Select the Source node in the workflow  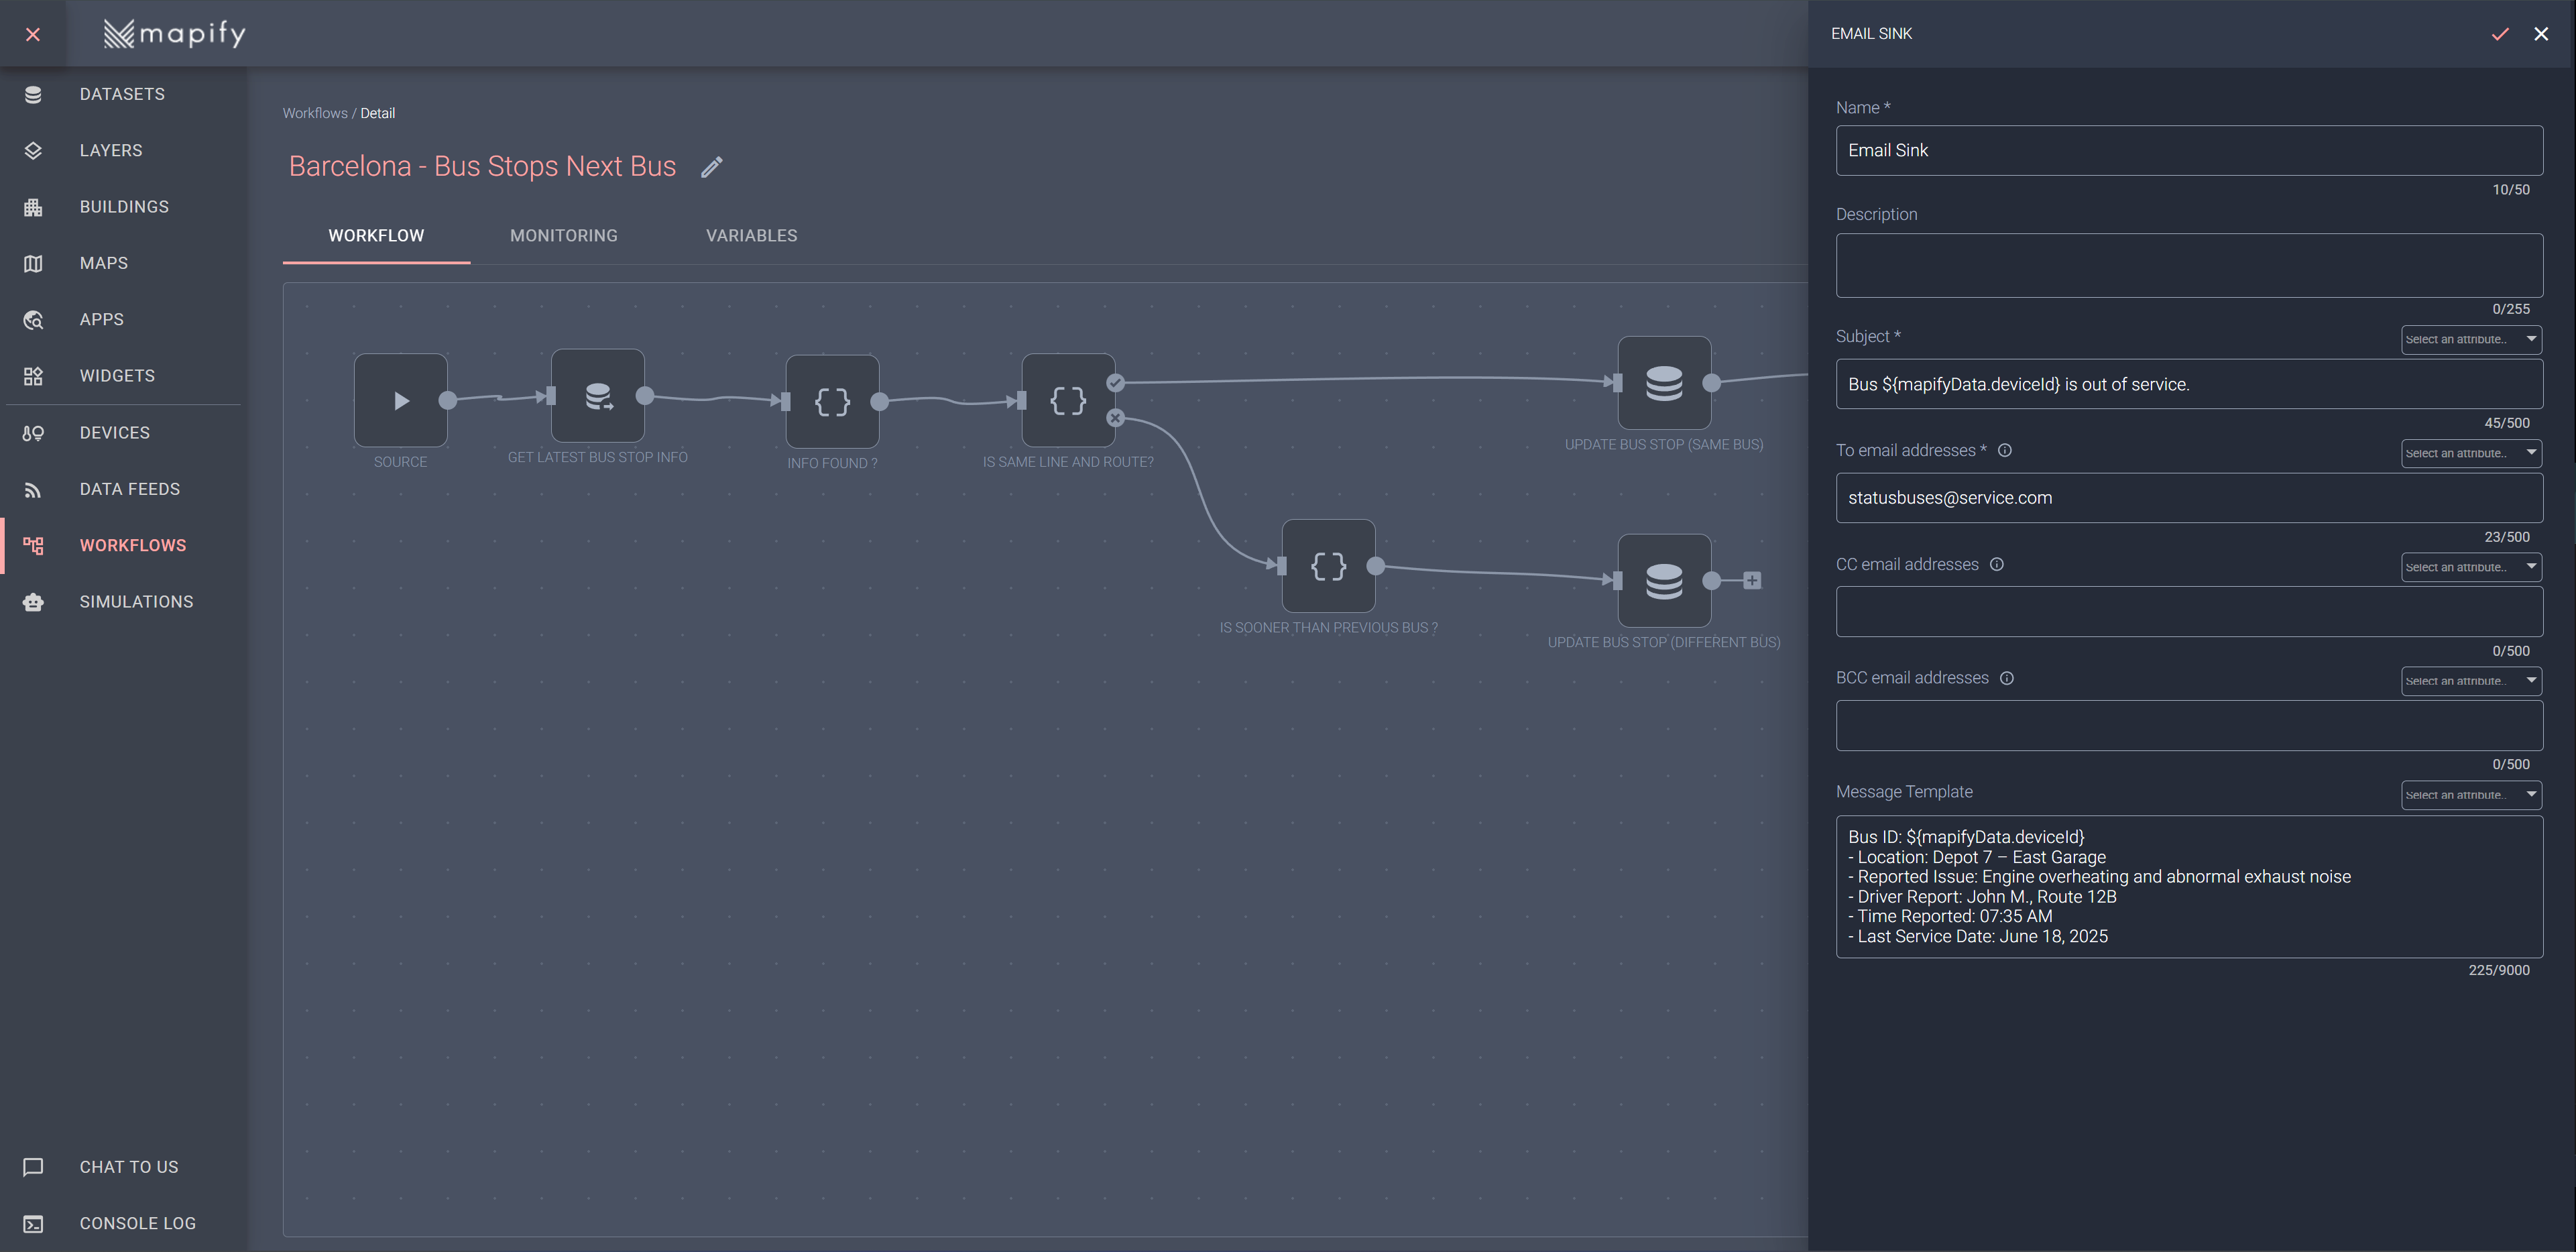[400, 401]
